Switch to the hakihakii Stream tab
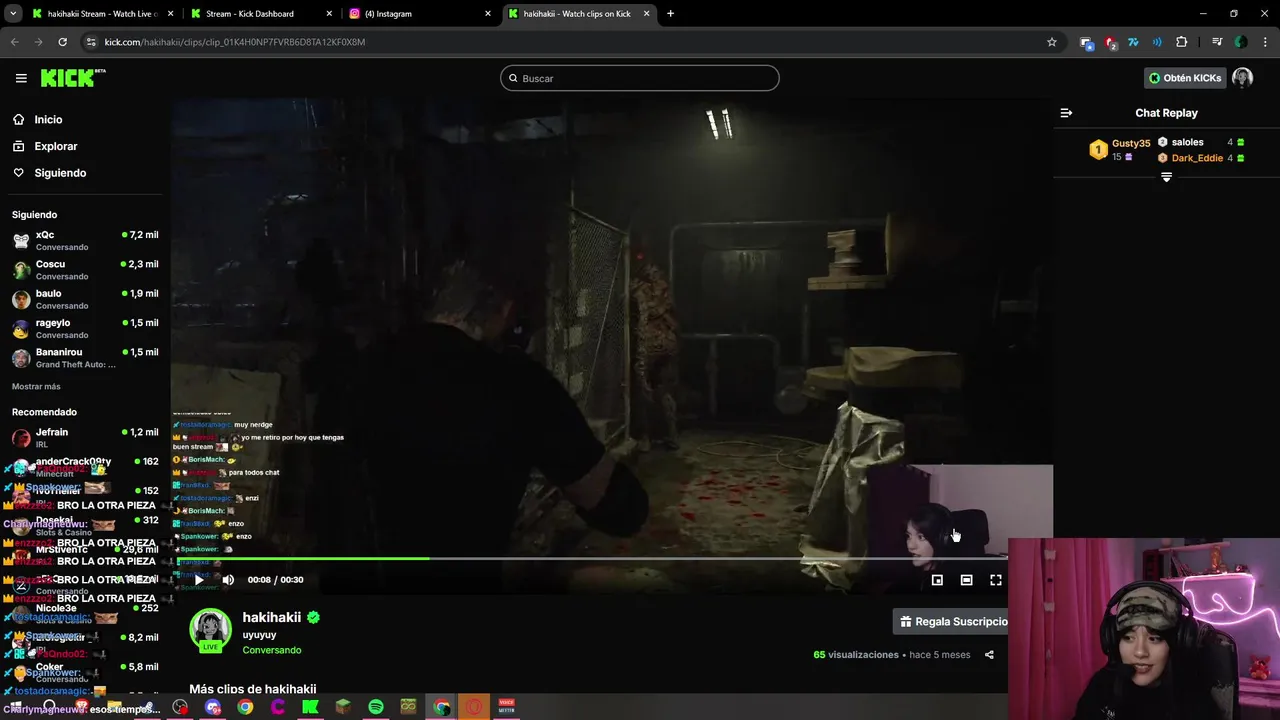The image size is (1280, 720). tap(100, 14)
